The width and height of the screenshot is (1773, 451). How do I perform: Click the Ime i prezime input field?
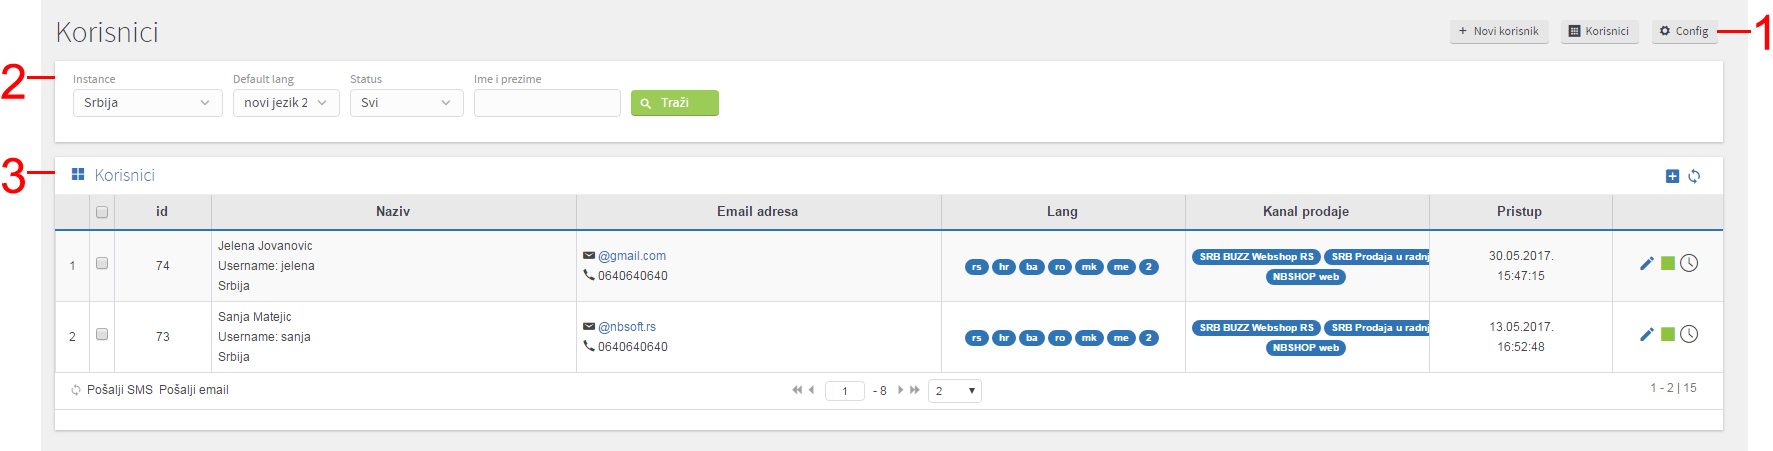click(547, 103)
